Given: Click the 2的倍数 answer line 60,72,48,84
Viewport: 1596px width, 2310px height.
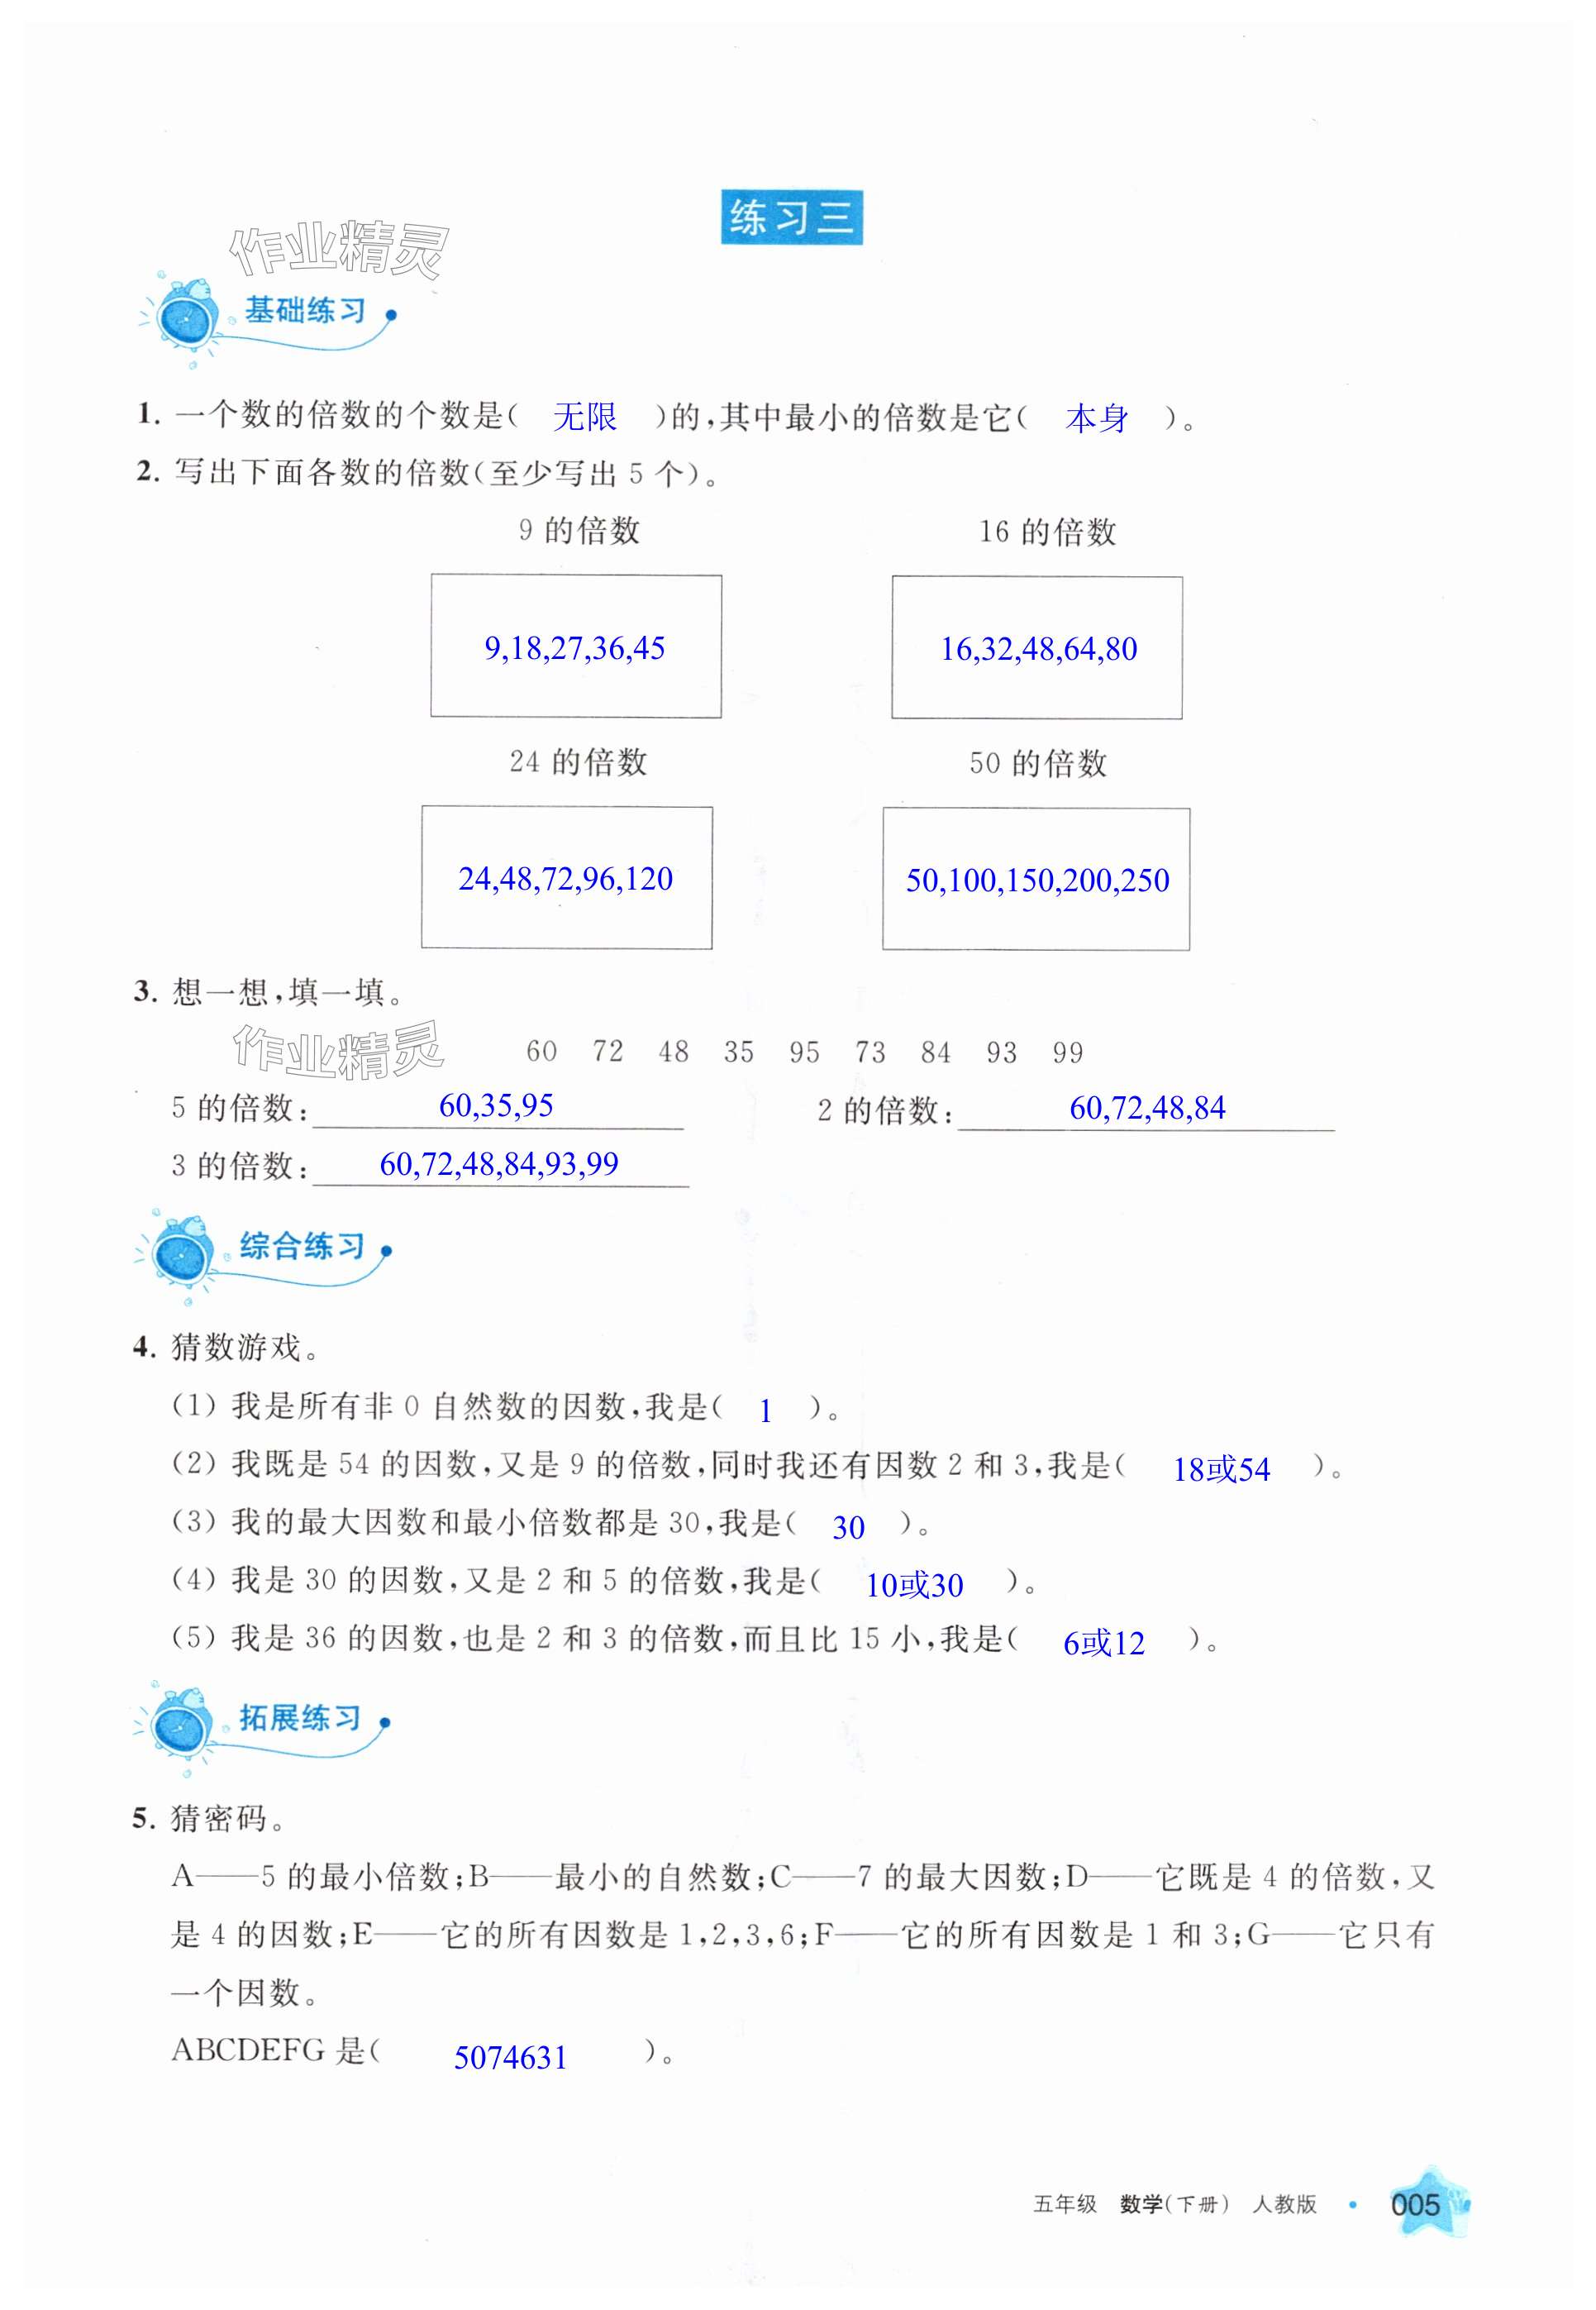Looking at the screenshot, I should pyautogui.click(x=1146, y=1107).
